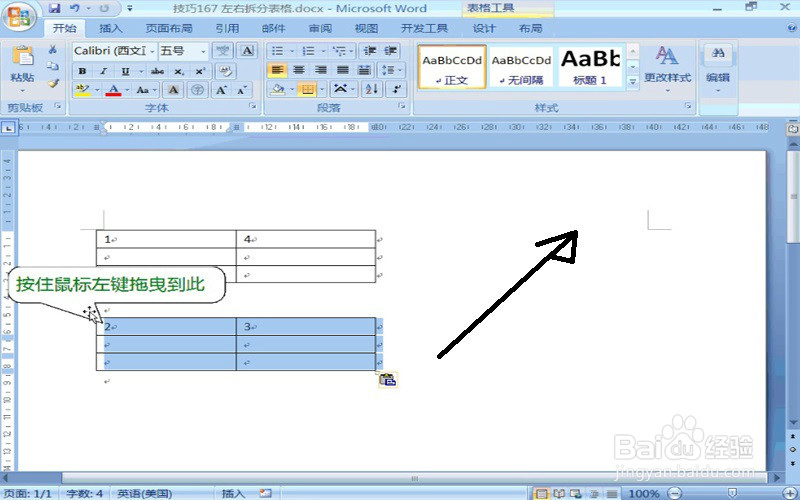Copy selection using the copy icon
Viewport: 800px width, 500px height.
[x=52, y=66]
